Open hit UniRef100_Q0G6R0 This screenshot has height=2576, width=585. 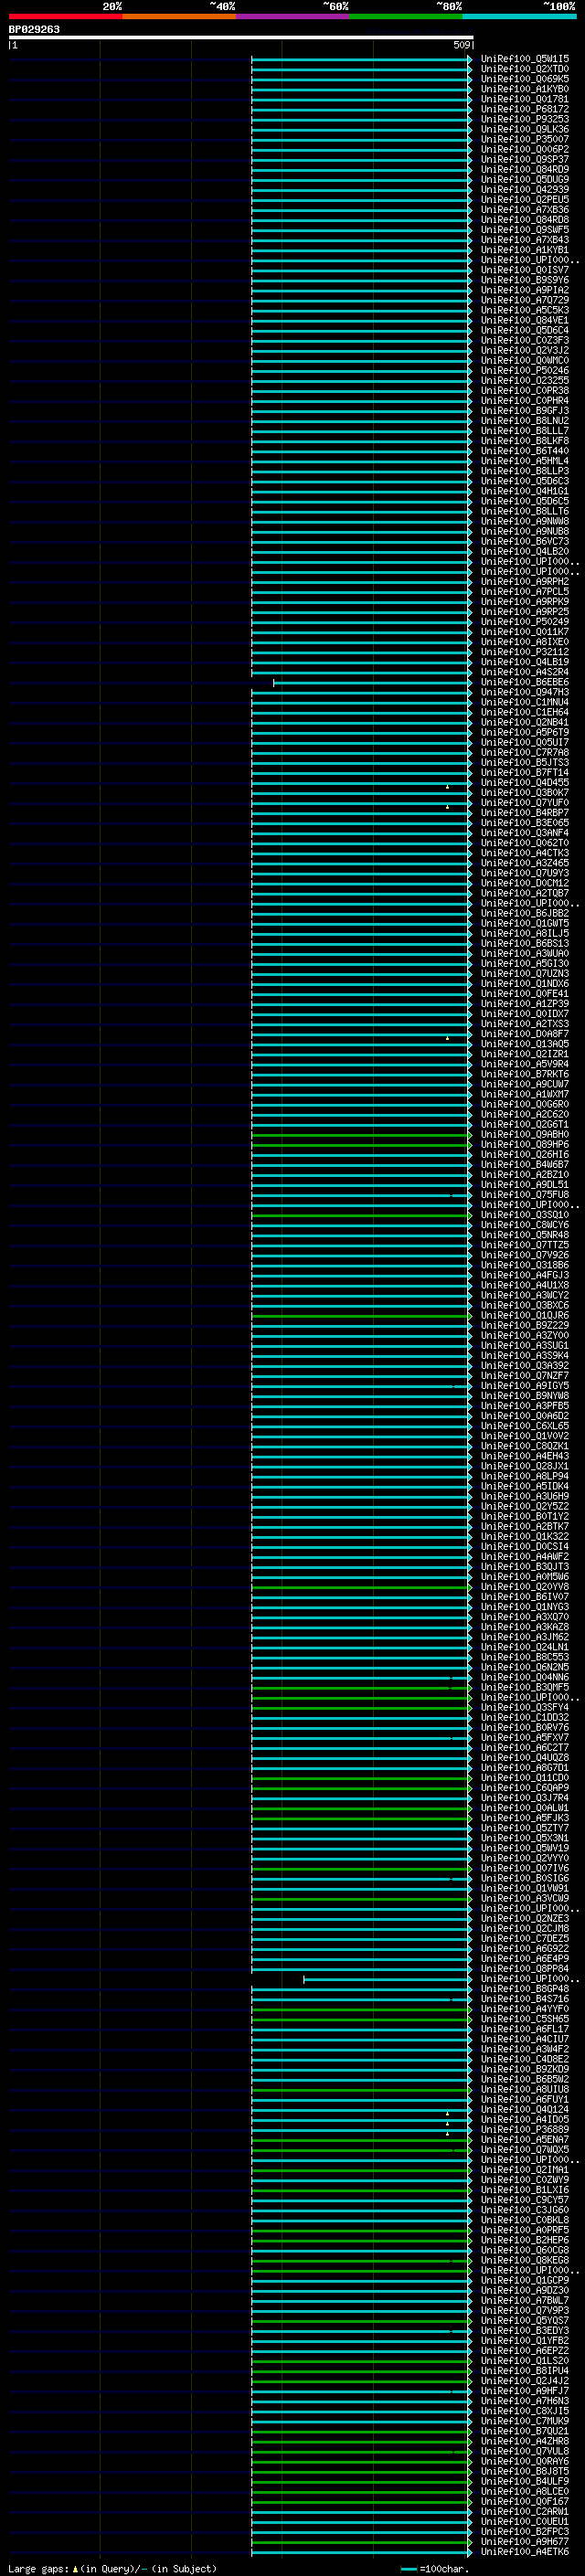[x=525, y=1104]
